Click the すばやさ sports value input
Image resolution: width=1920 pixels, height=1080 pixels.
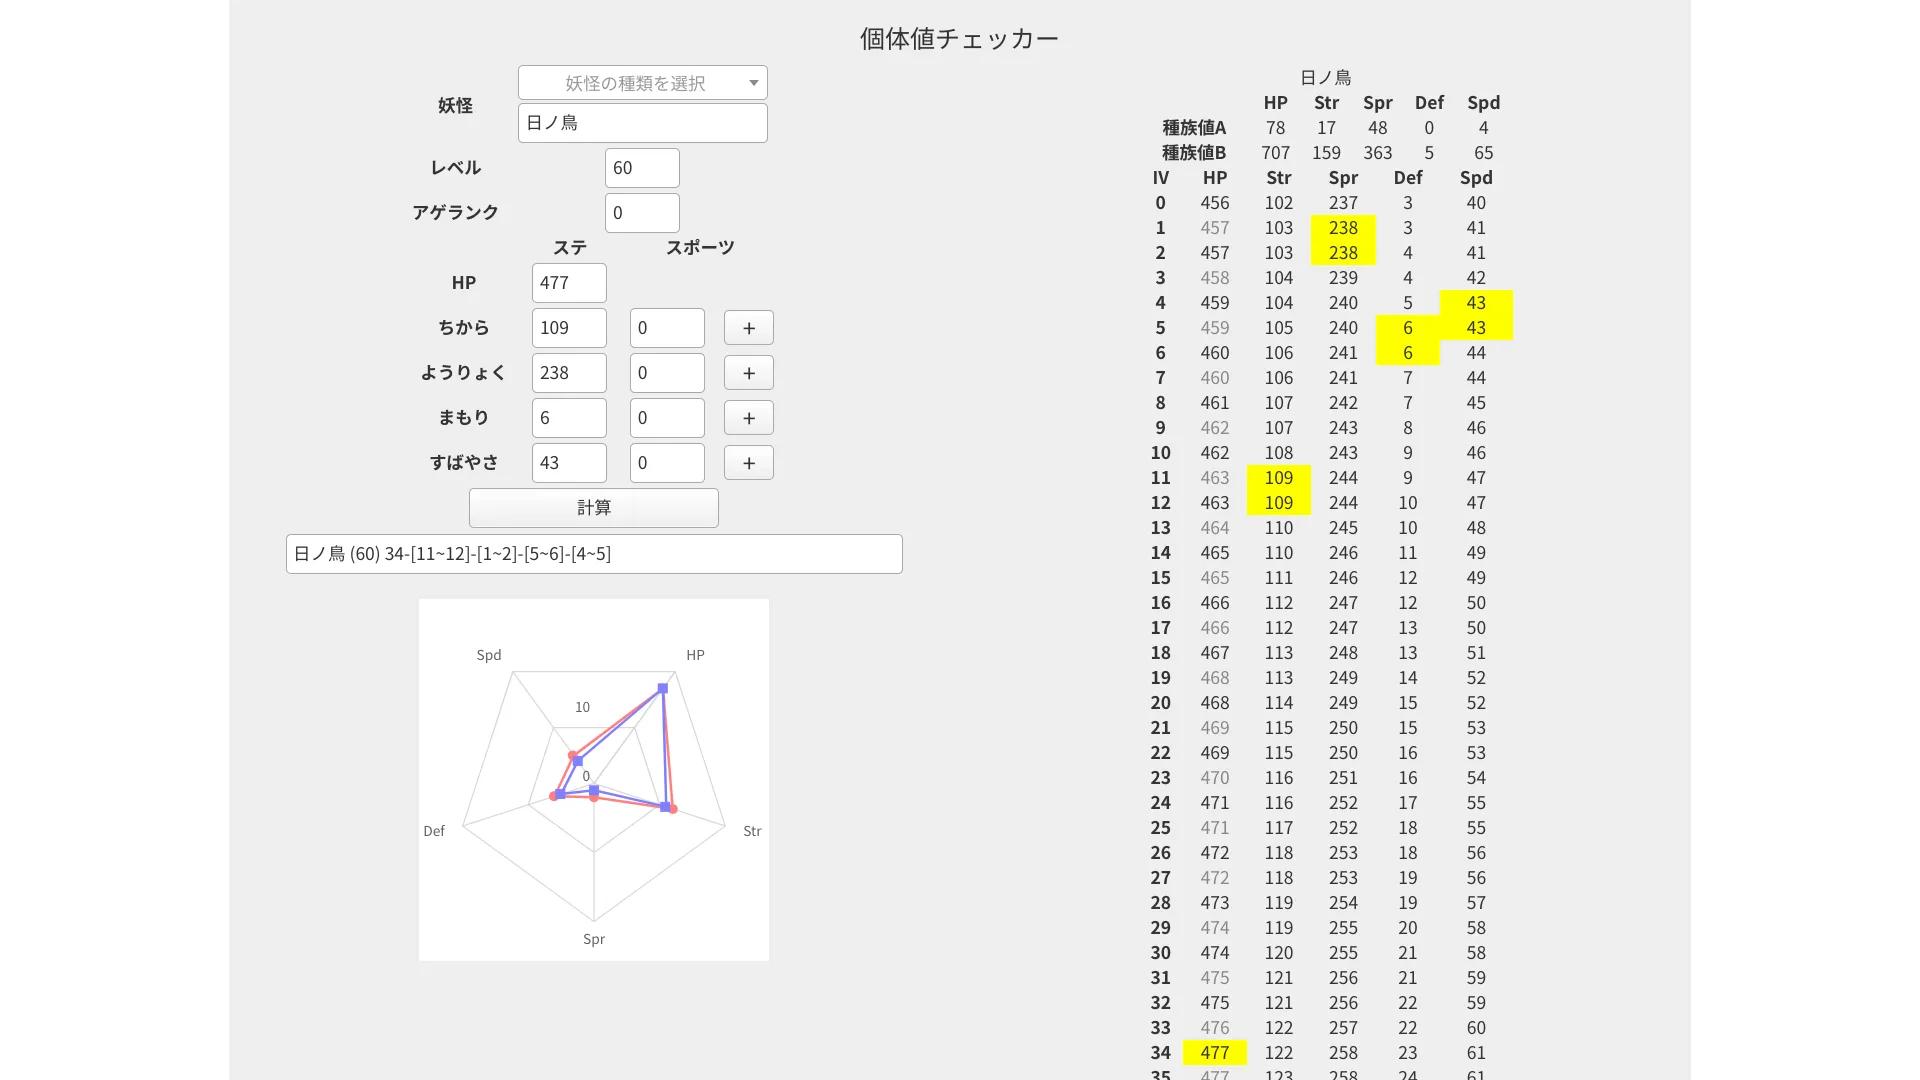[667, 463]
